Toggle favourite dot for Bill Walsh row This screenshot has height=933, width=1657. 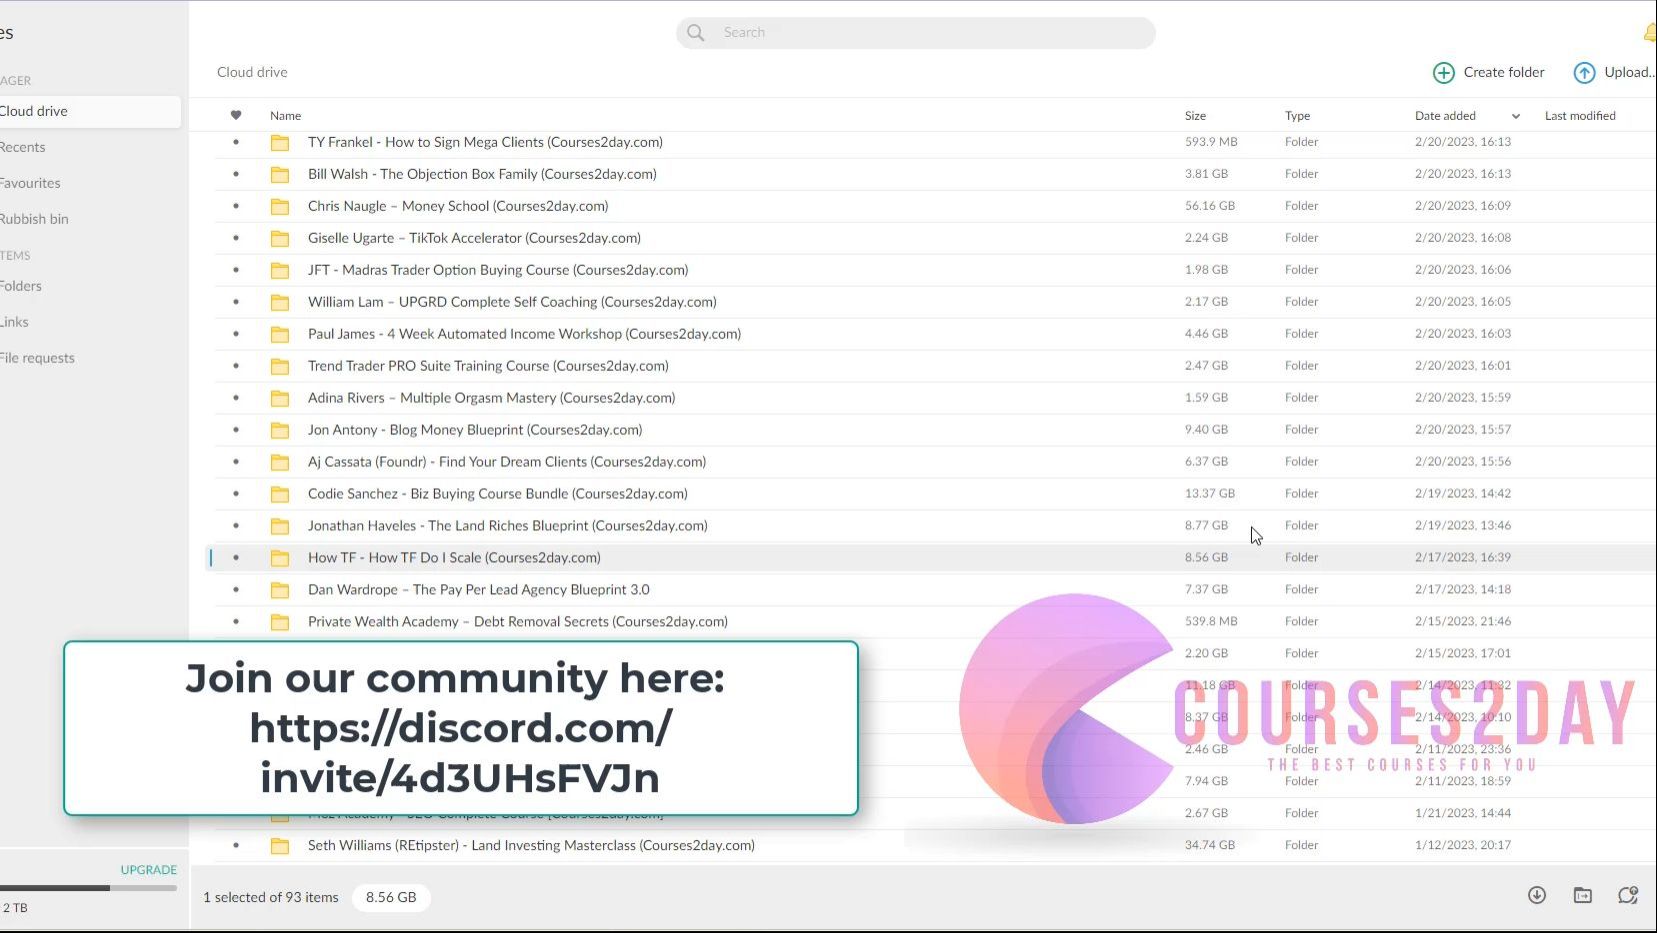pos(236,174)
